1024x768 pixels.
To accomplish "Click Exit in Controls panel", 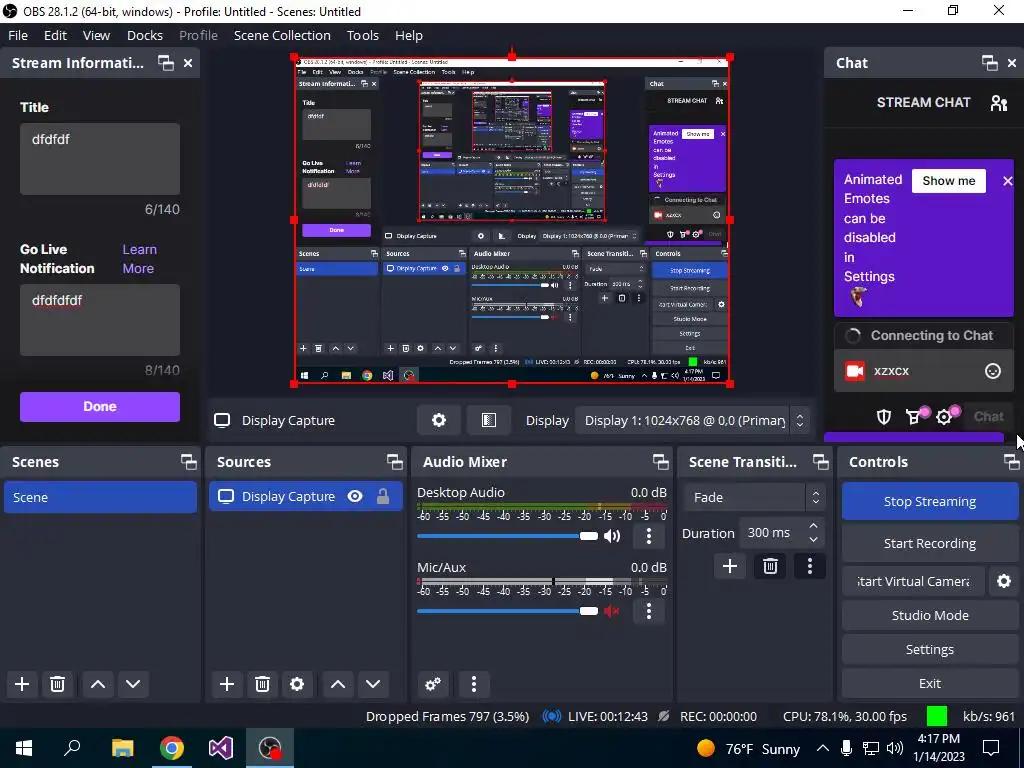I will (929, 683).
